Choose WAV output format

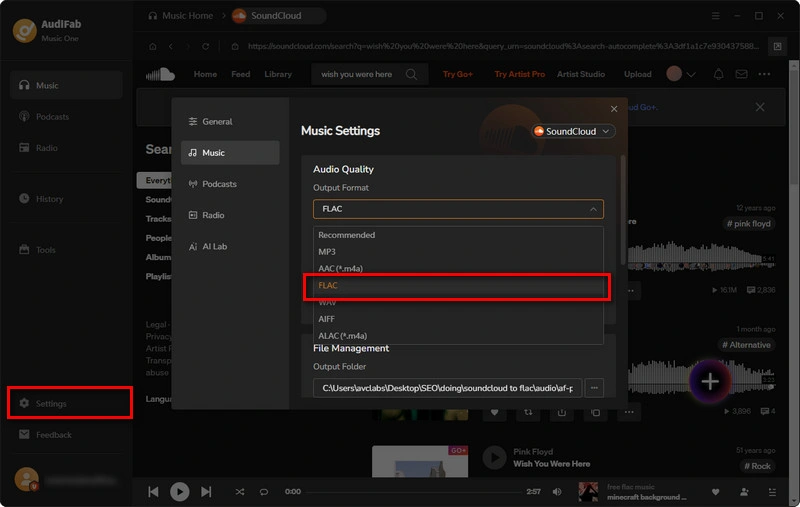click(x=458, y=303)
